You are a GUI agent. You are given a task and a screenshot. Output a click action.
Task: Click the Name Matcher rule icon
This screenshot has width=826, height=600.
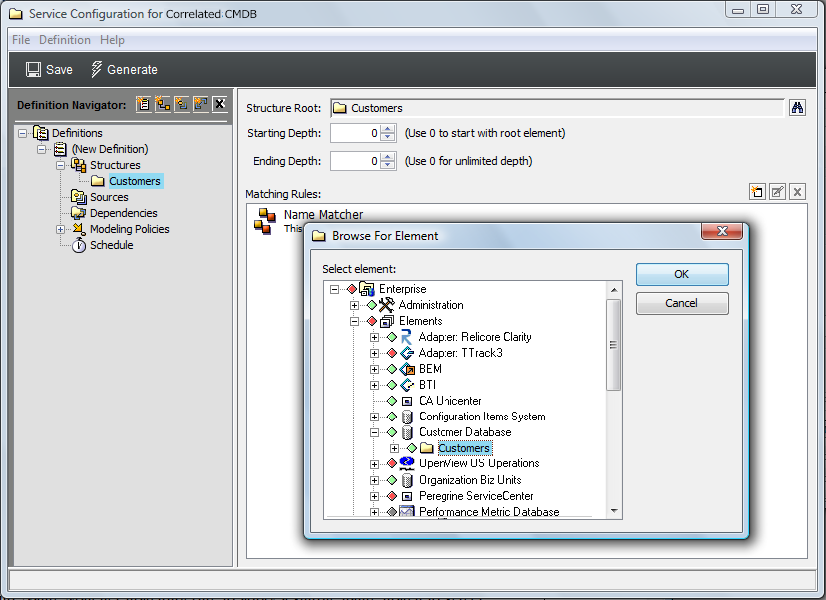pyautogui.click(x=265, y=221)
